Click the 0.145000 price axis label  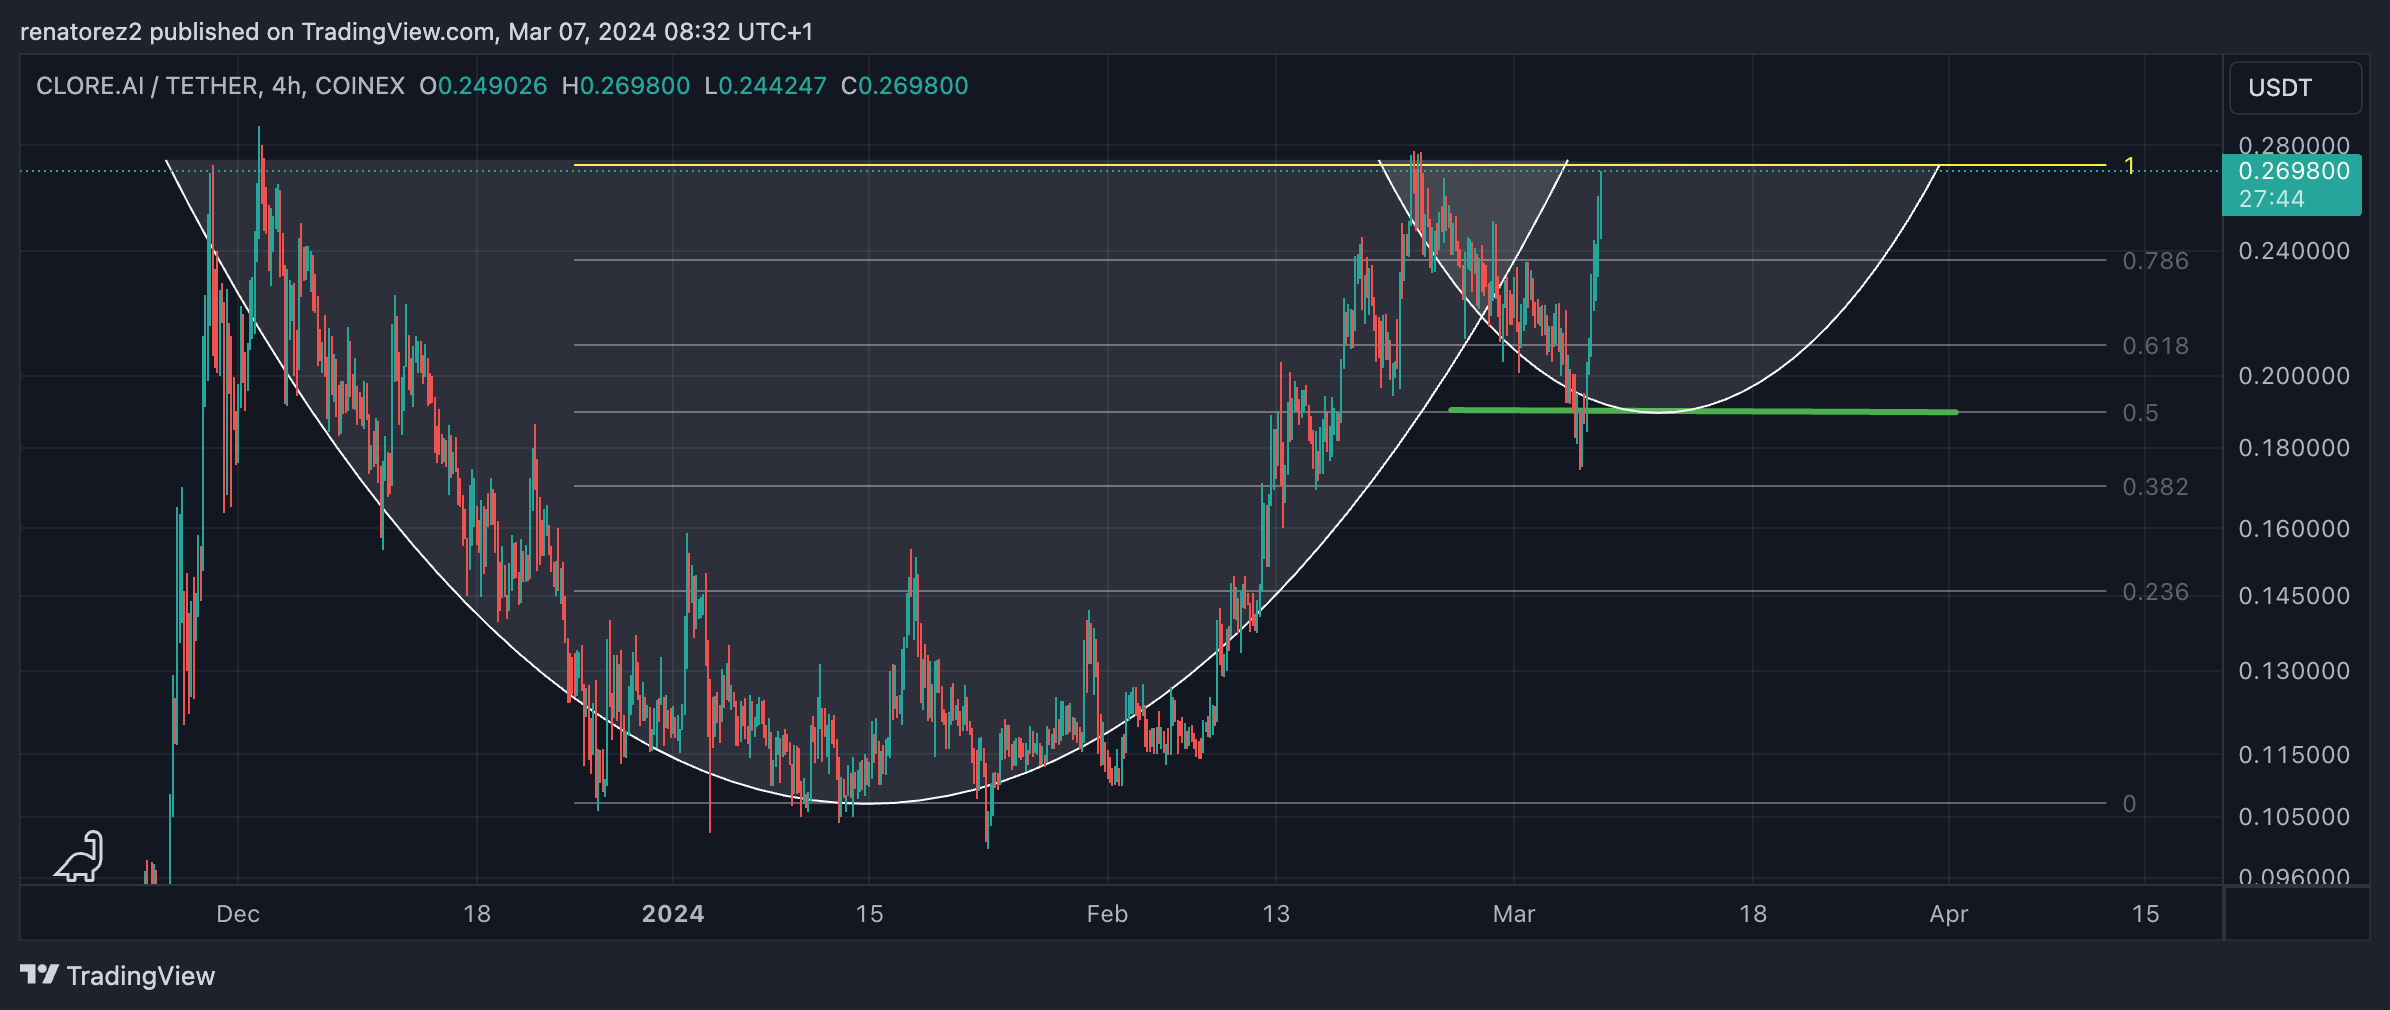[2294, 596]
